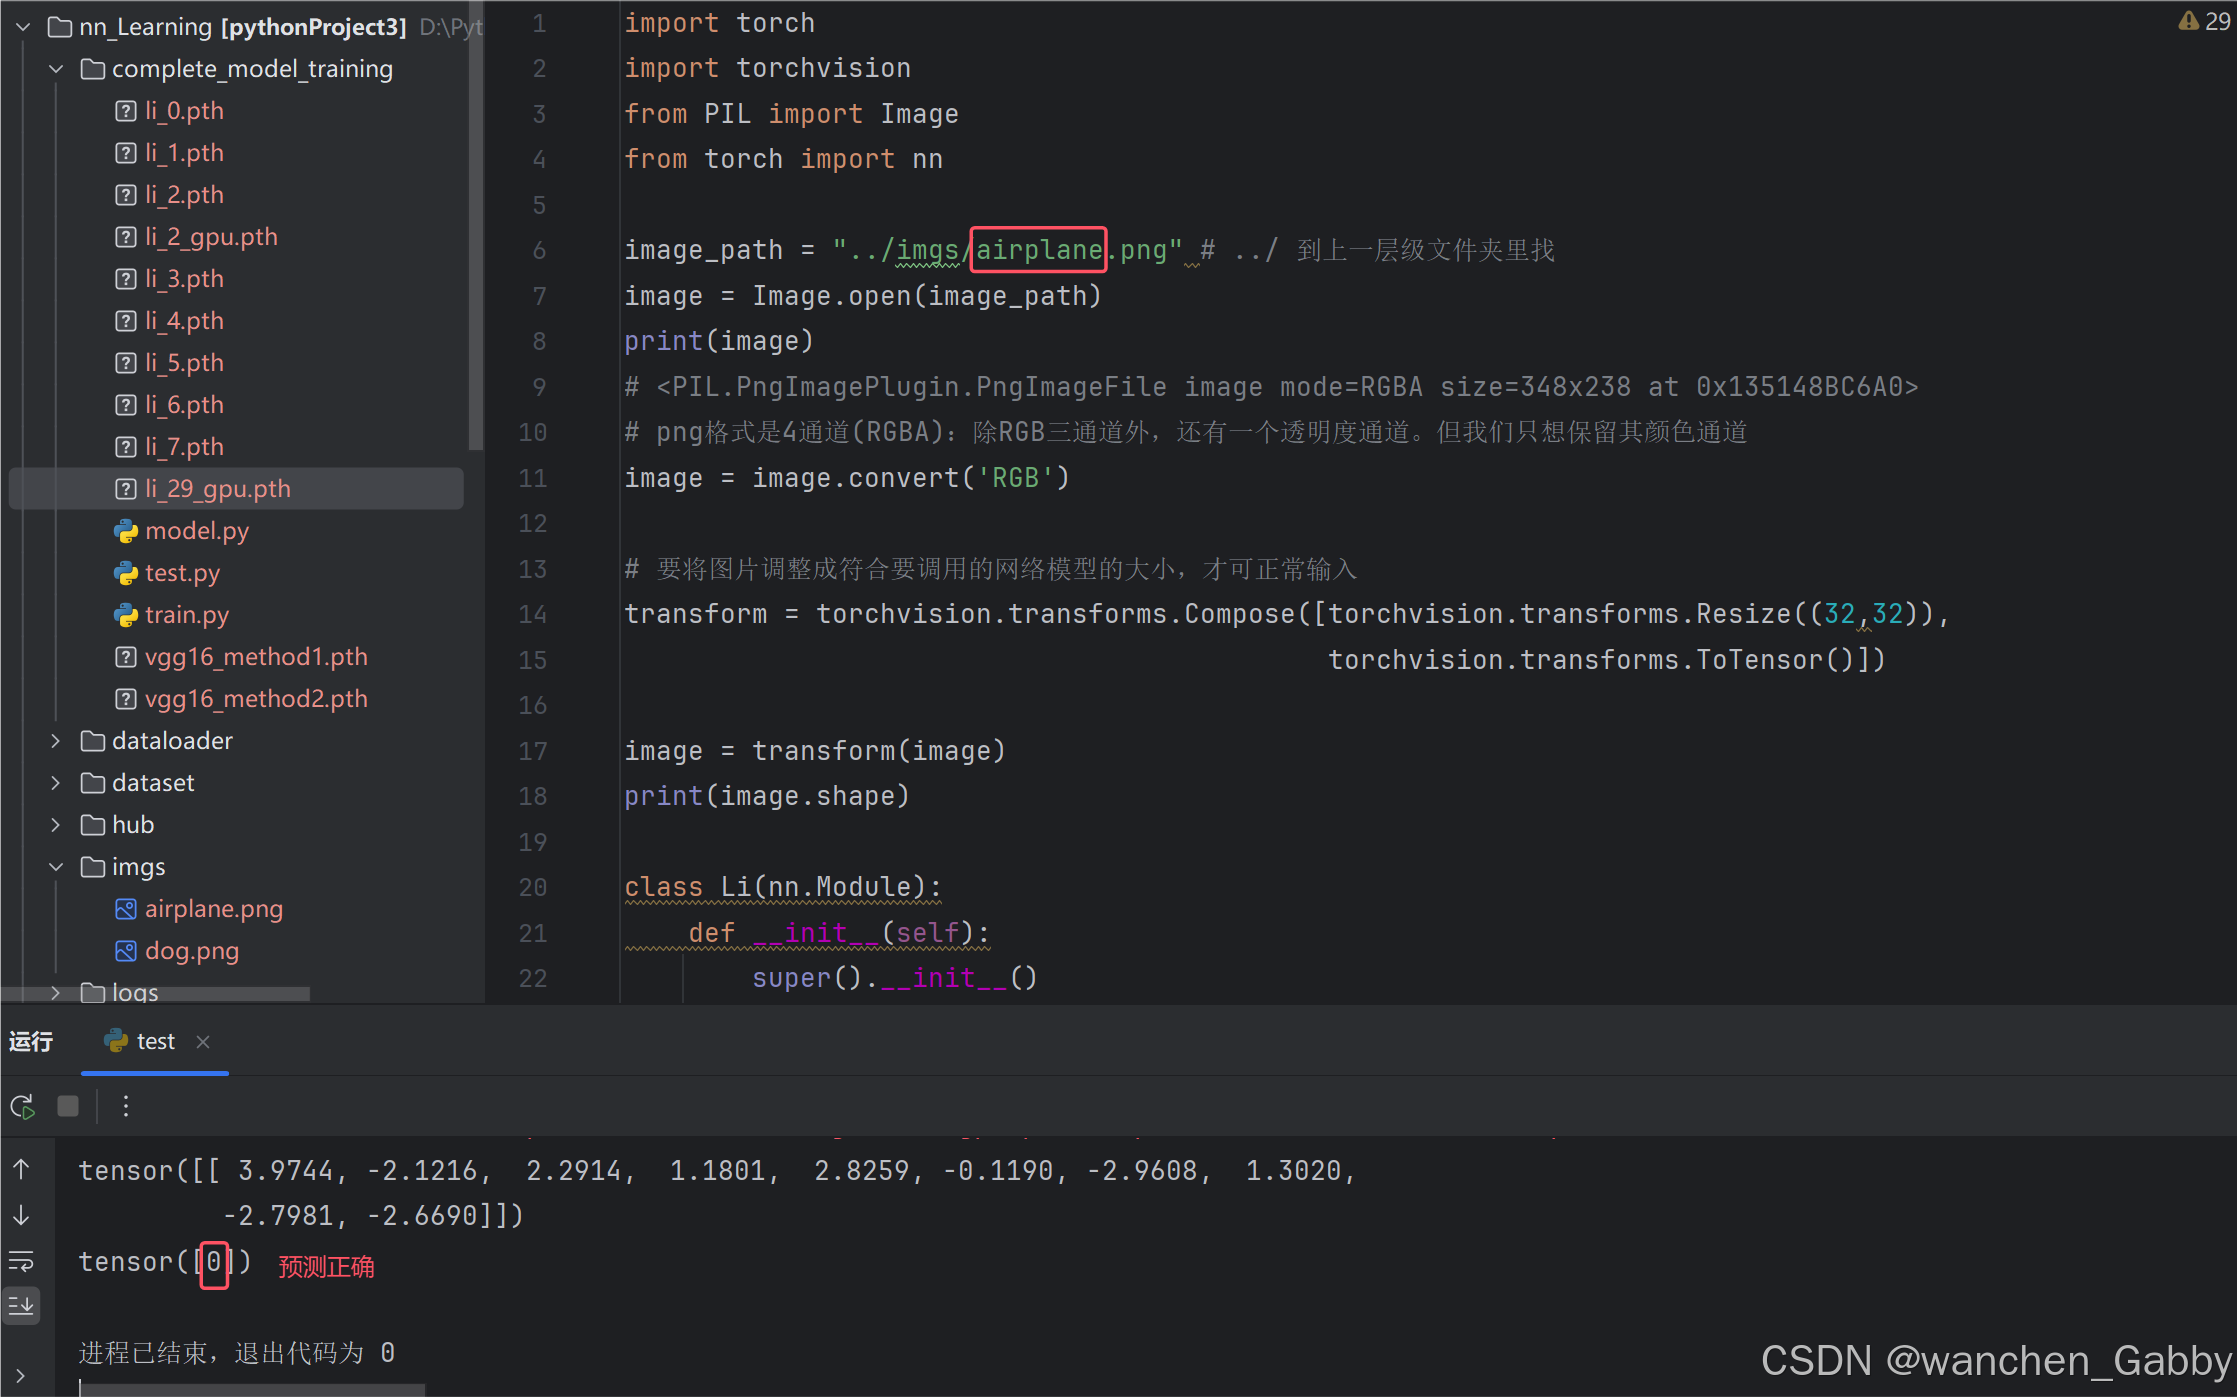Go down the stack trace in console
The height and width of the screenshot is (1397, 2237).
21,1215
